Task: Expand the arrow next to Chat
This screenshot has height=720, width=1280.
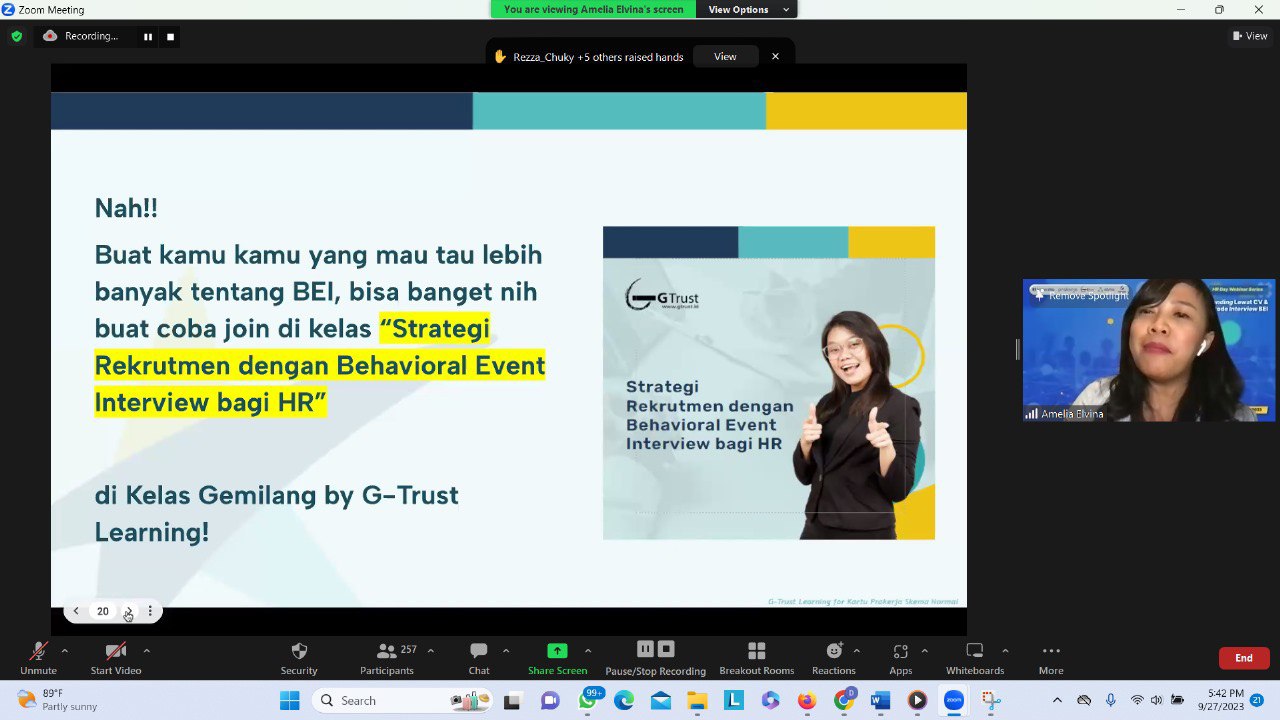Action: [x=506, y=651]
